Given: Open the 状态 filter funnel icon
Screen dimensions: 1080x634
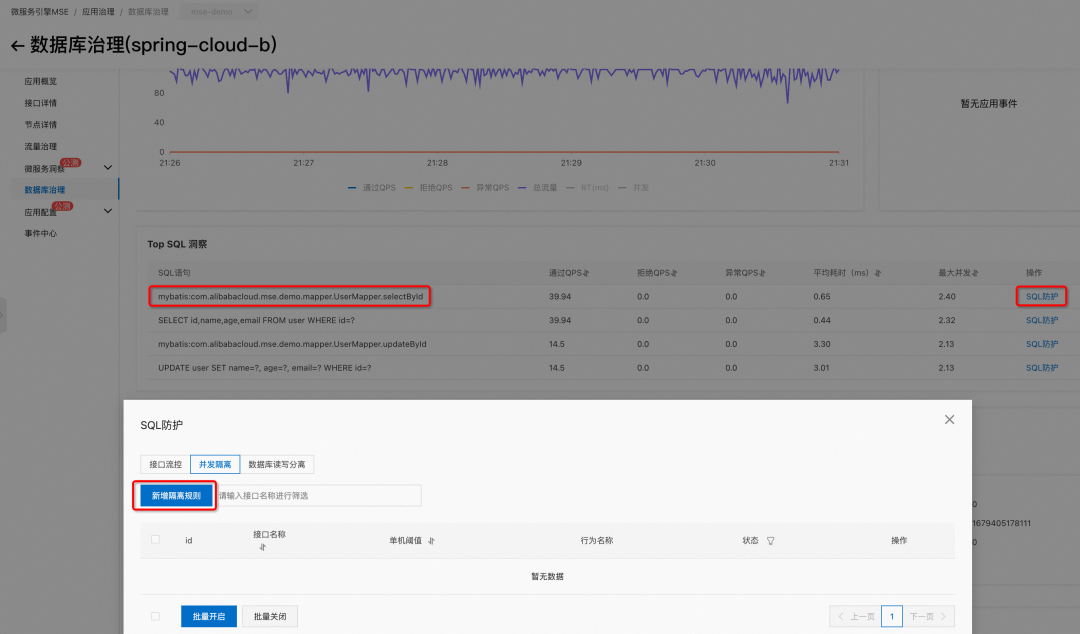Looking at the screenshot, I should (x=771, y=541).
